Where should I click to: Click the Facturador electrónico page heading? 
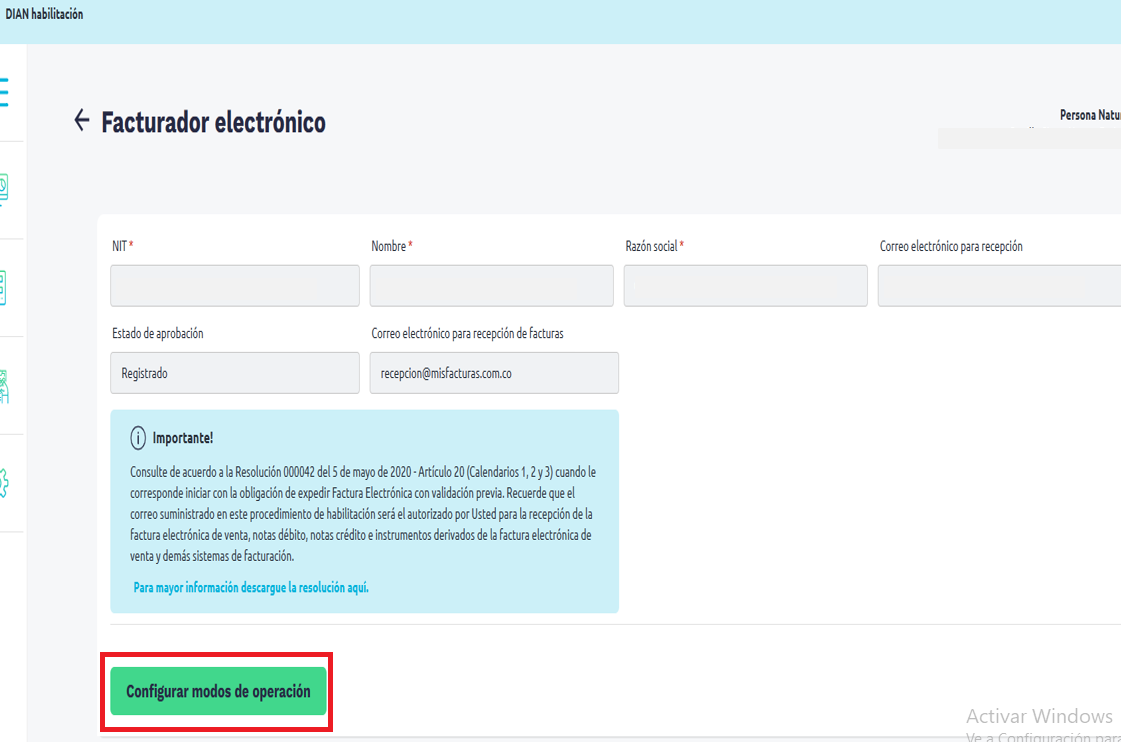213,122
